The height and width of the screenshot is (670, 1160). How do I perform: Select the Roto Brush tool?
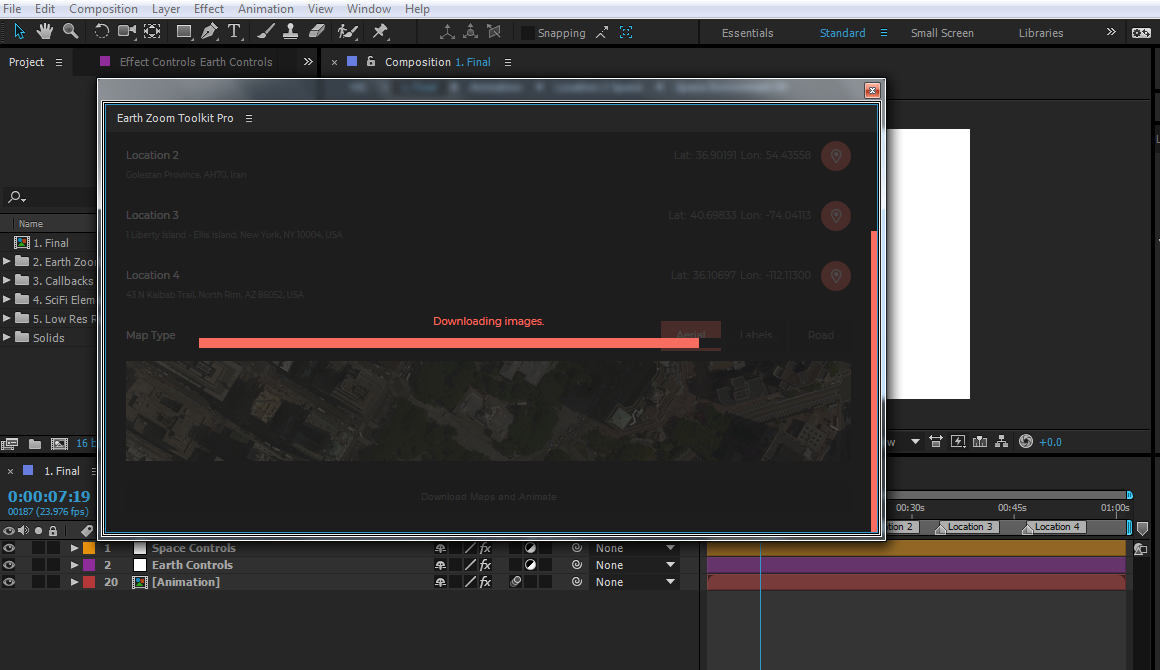click(x=347, y=31)
